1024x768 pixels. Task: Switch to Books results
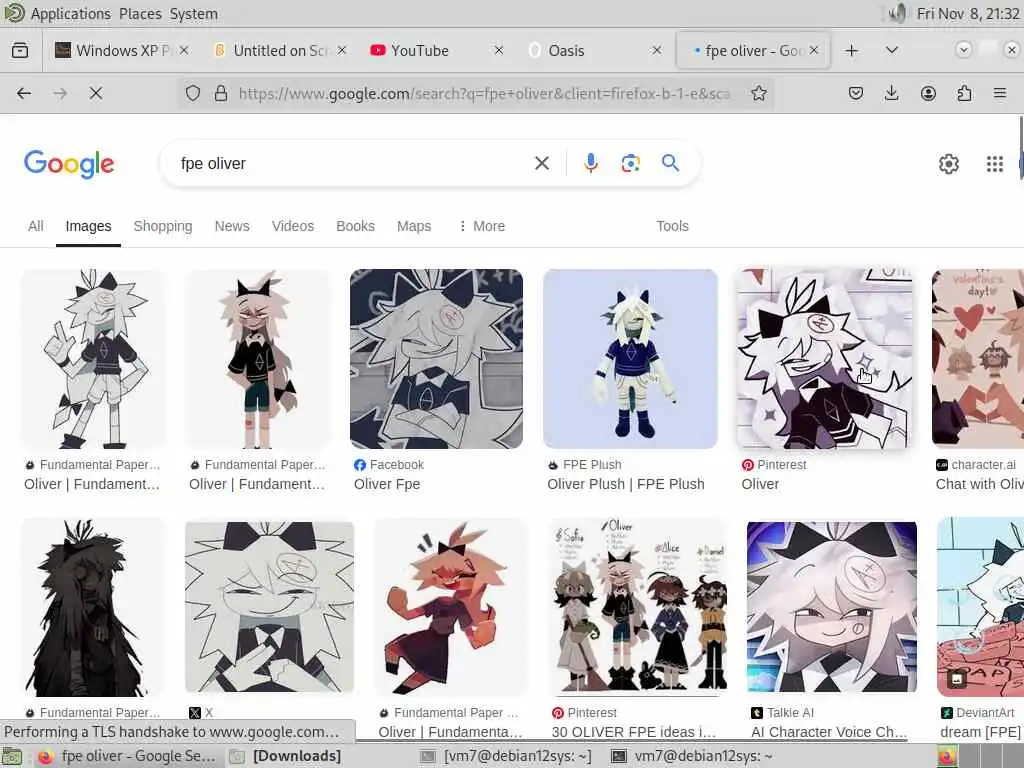coord(355,226)
